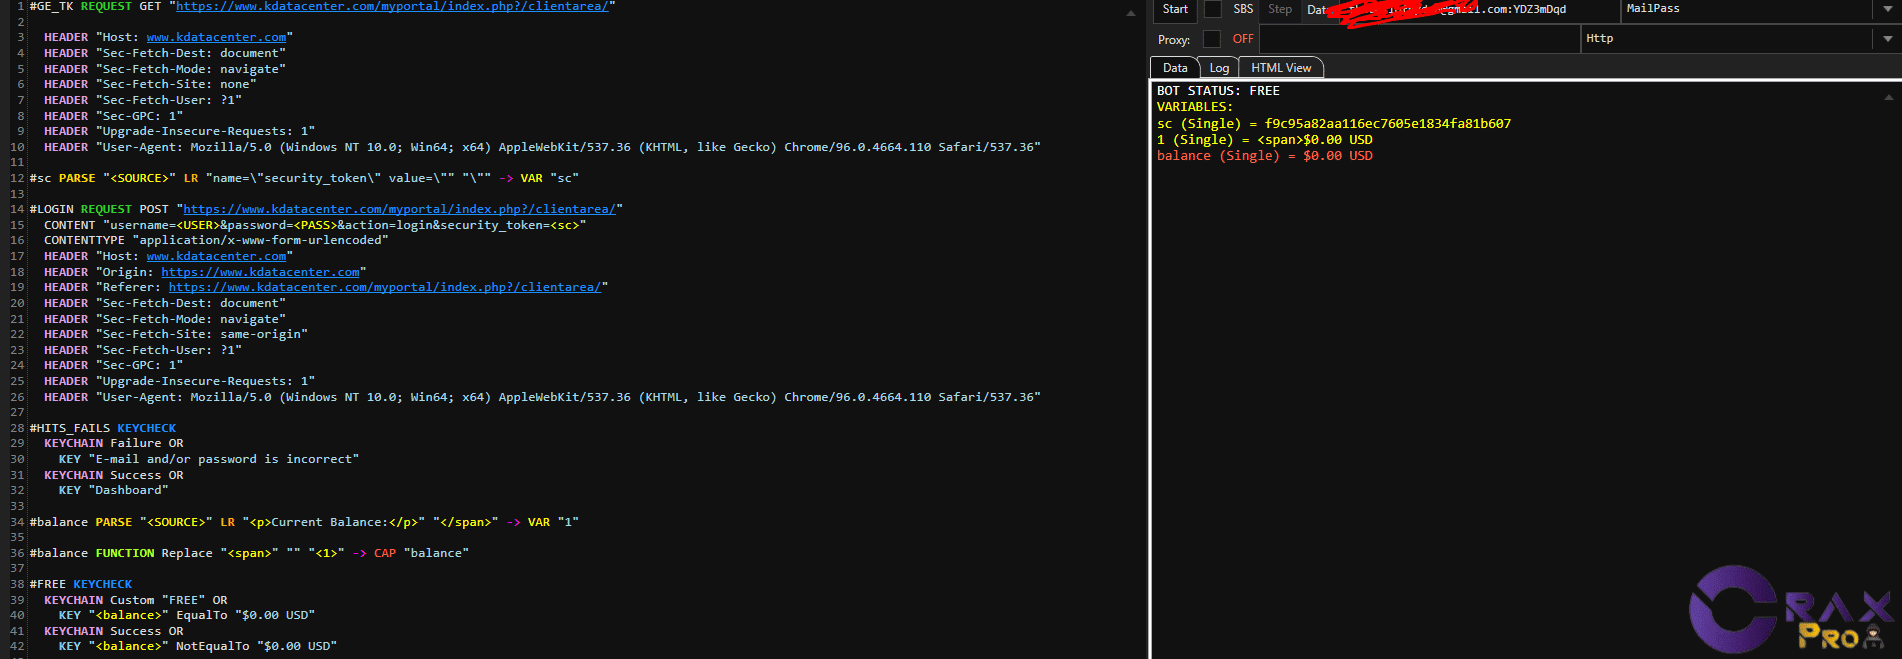Click the "Sec-GPC: 1" header on line 8
1902x659 pixels.
tap(113, 116)
